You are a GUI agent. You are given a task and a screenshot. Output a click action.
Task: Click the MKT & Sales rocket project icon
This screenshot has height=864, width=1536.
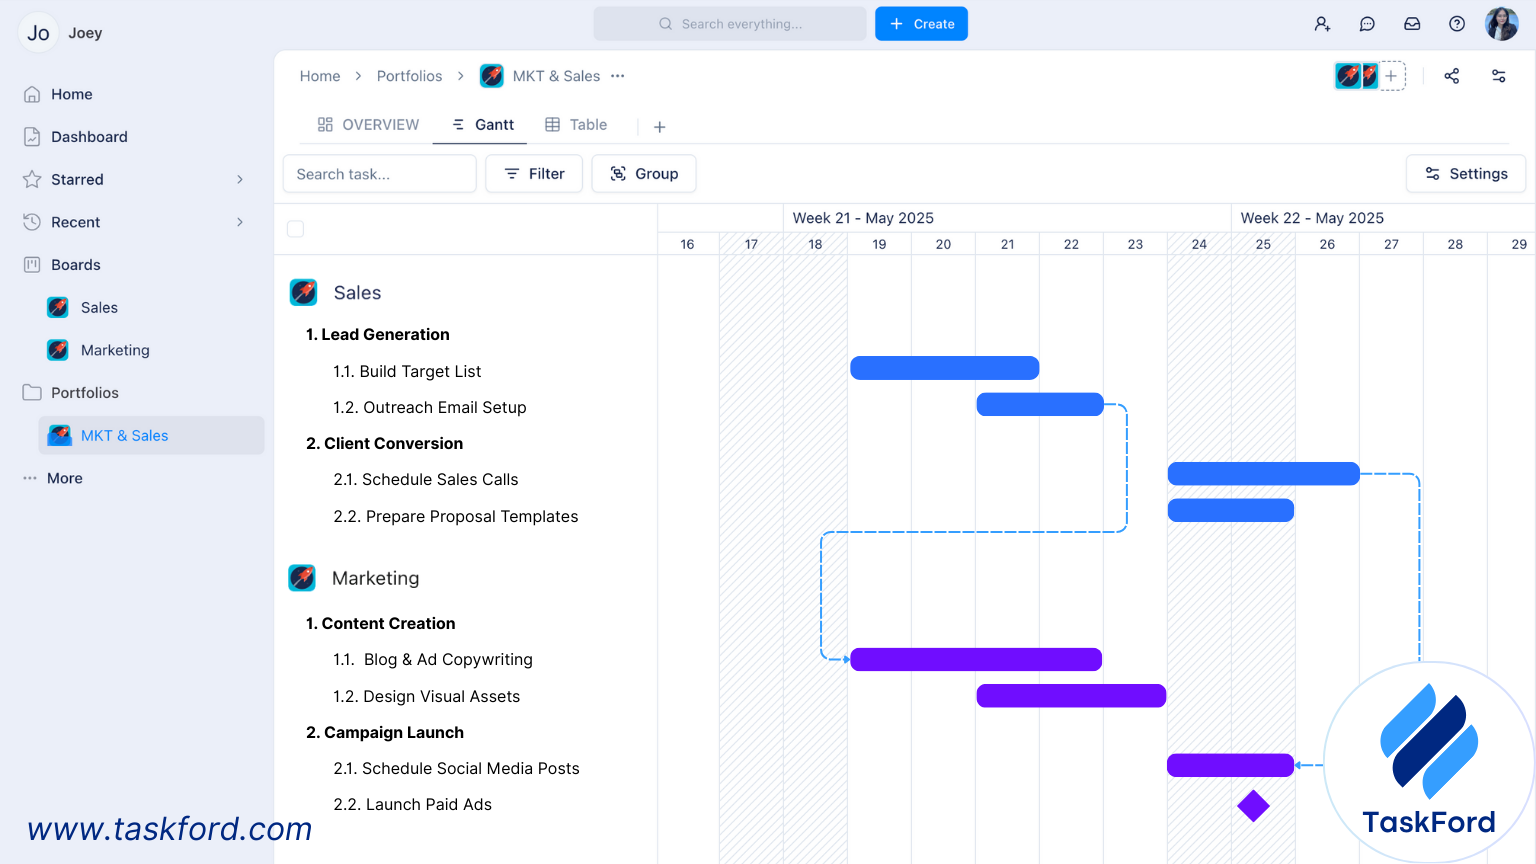click(x=491, y=75)
